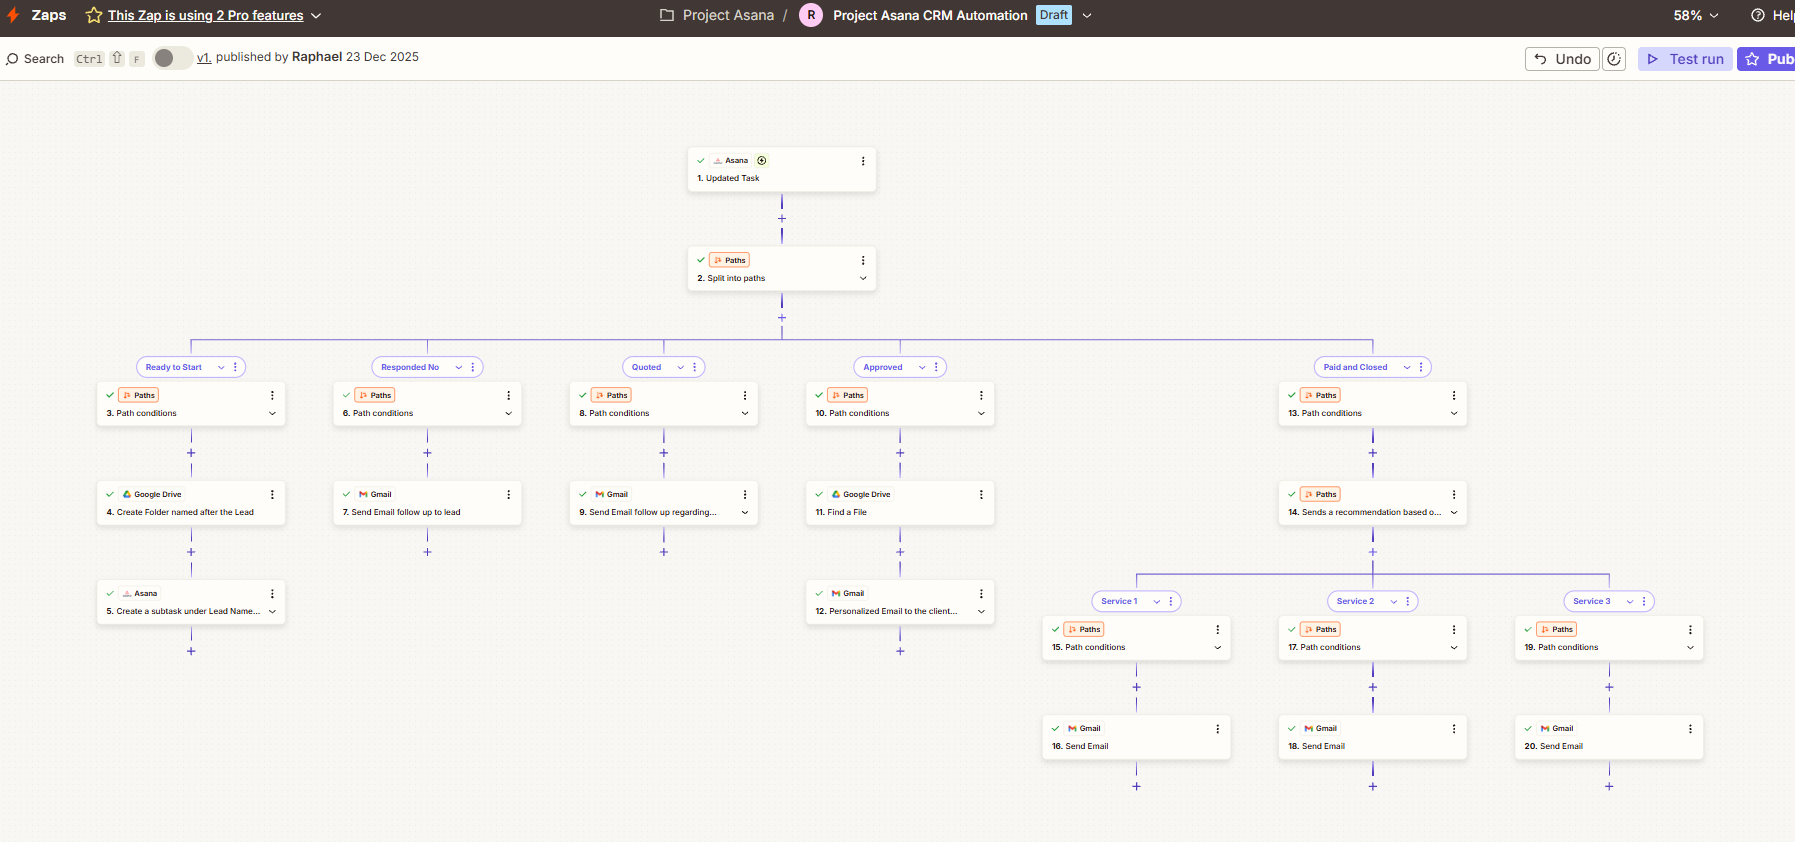Open options menu of Updated Task step
This screenshot has height=842, width=1795.
863,161
